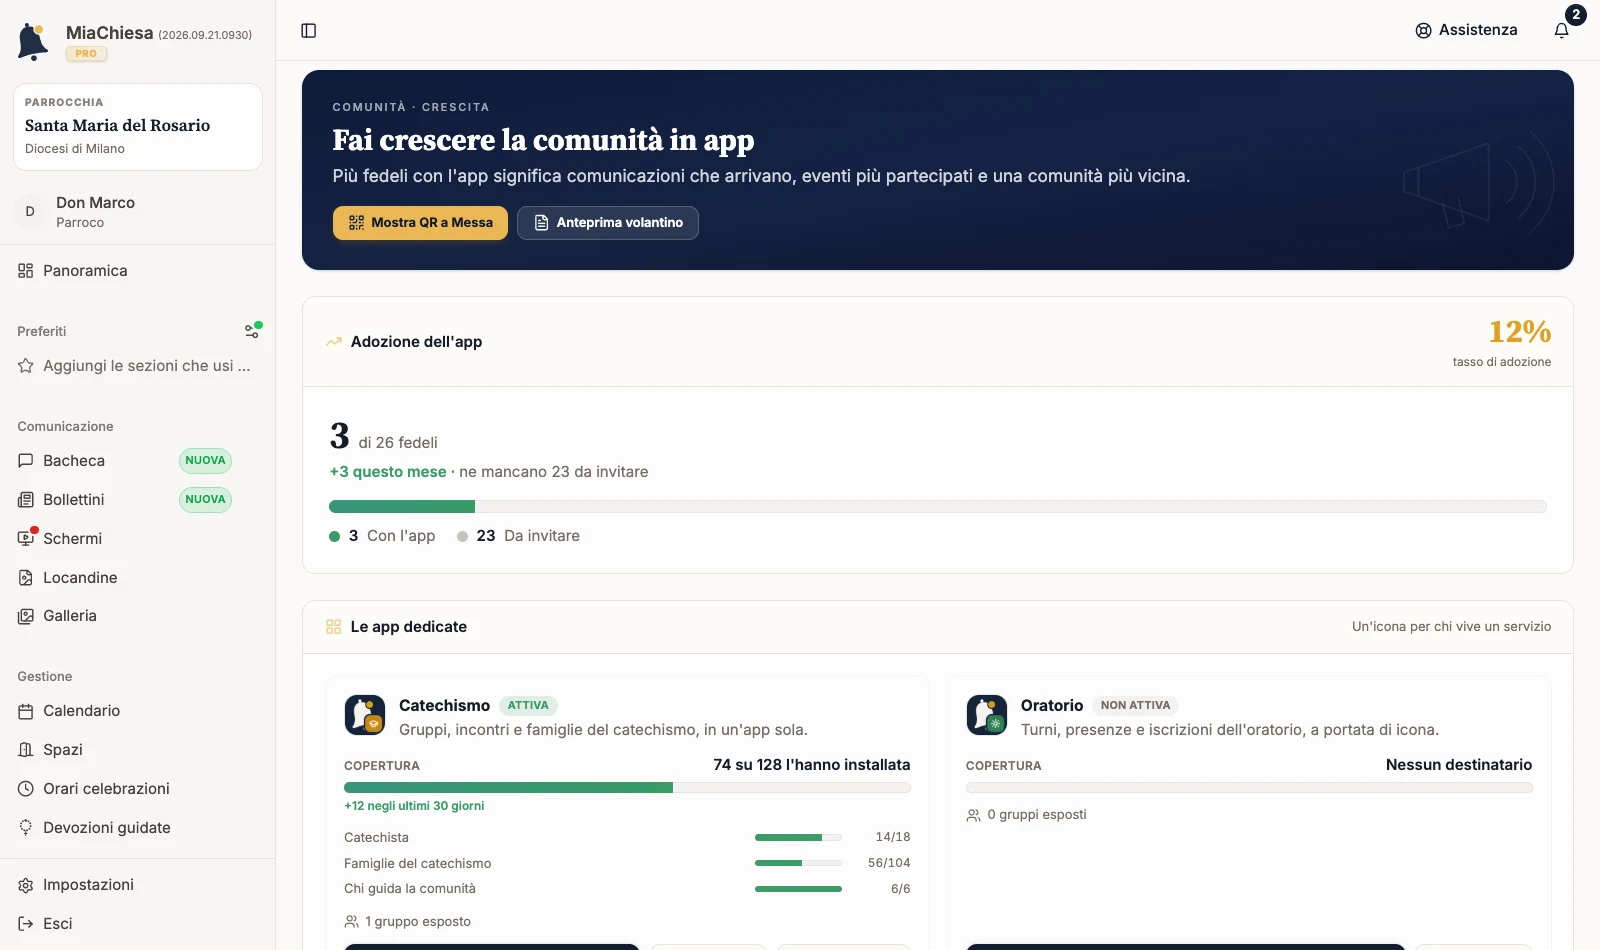This screenshot has width=1600, height=950.
Task: Click the Oratorio copertura progress bar
Action: tap(1249, 788)
